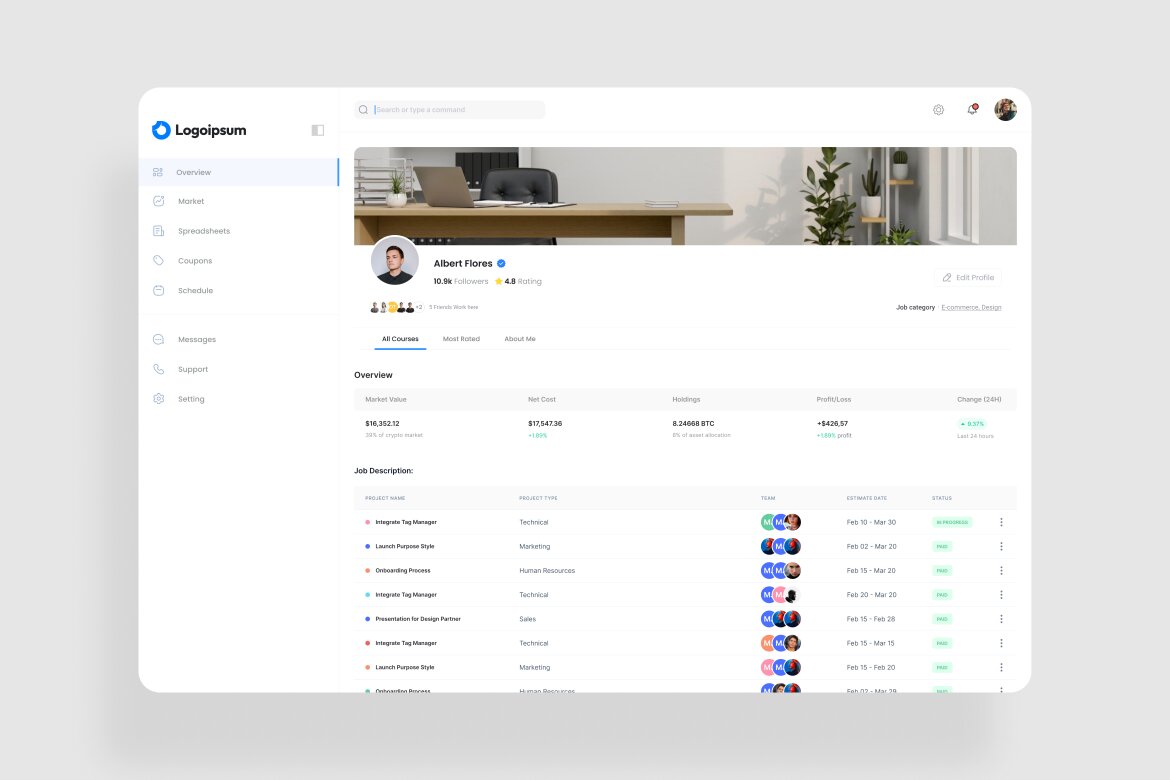Open the Schedule calendar icon
This screenshot has height=780, width=1170.
[157, 291]
